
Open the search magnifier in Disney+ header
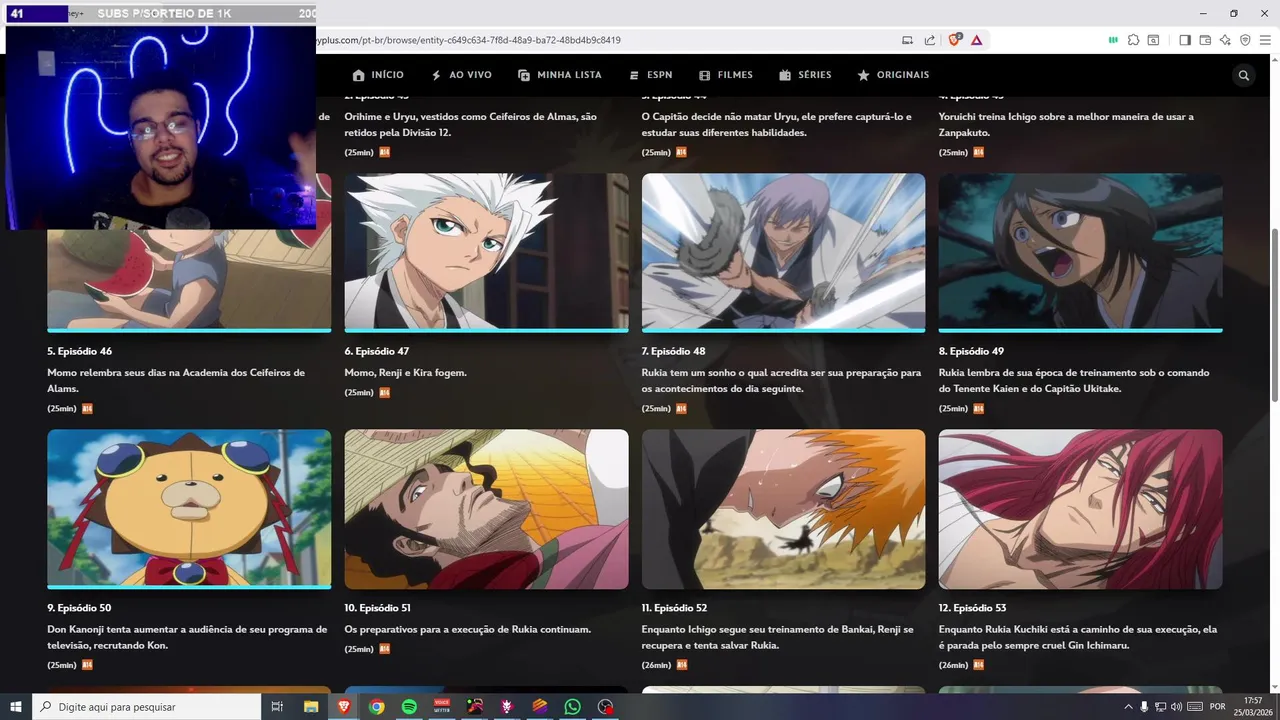(1244, 75)
